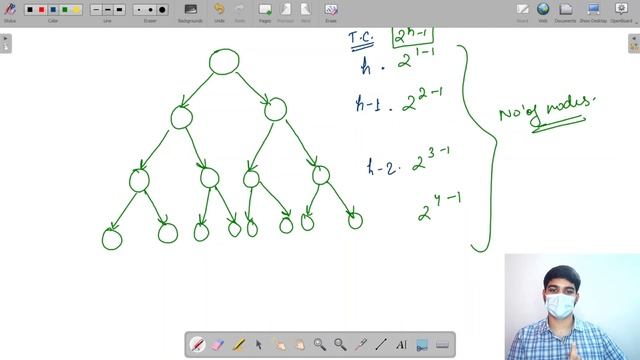Select the Pen tool in stylus palette

[x=198, y=345]
